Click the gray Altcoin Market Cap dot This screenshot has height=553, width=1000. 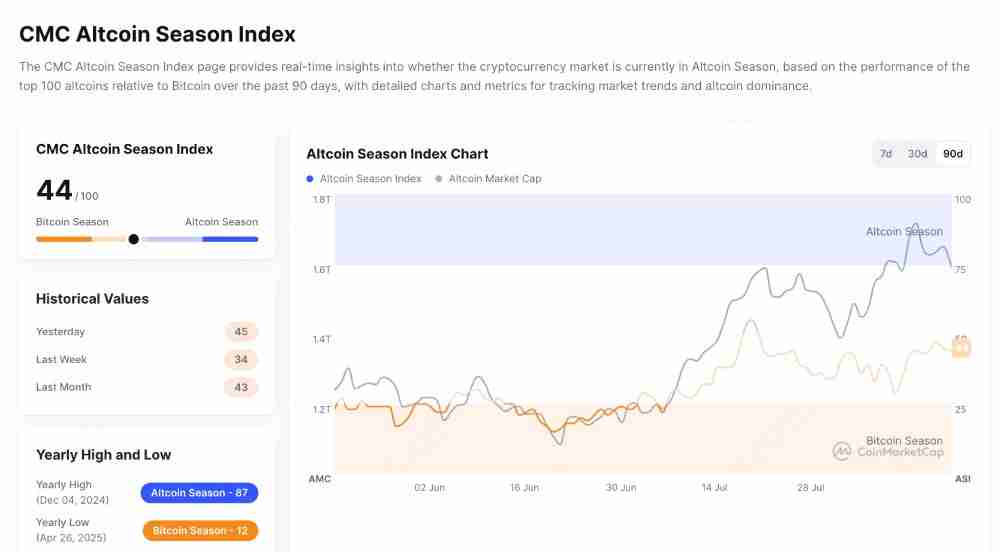439,179
